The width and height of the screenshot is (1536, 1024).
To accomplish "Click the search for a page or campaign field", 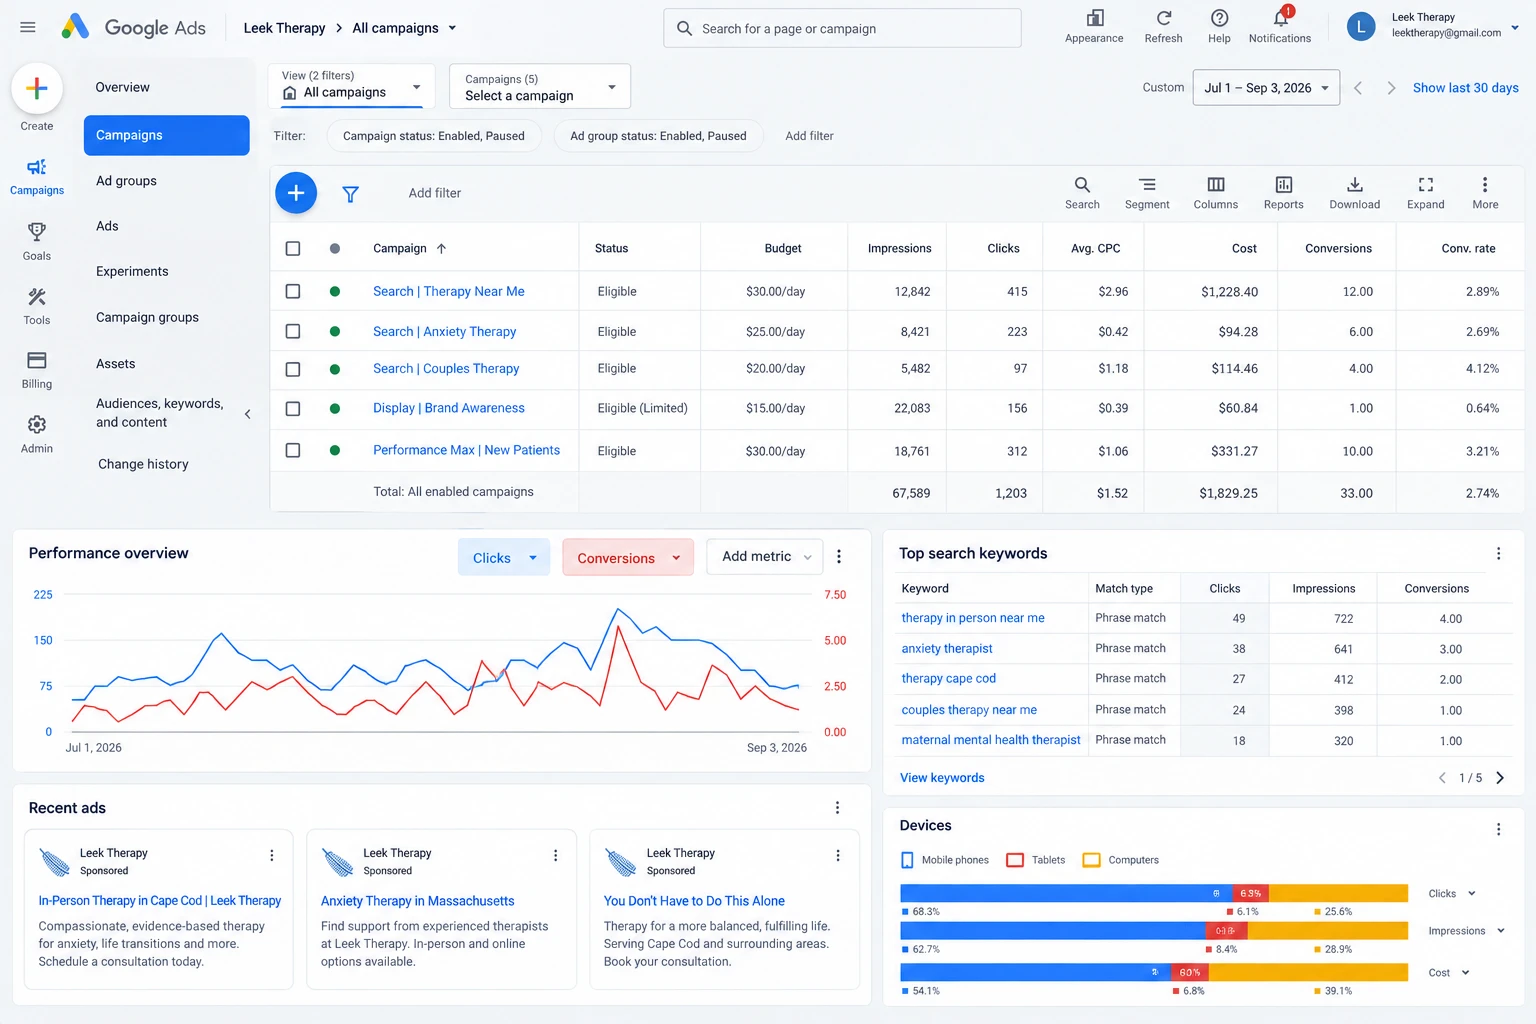I will point(842,28).
